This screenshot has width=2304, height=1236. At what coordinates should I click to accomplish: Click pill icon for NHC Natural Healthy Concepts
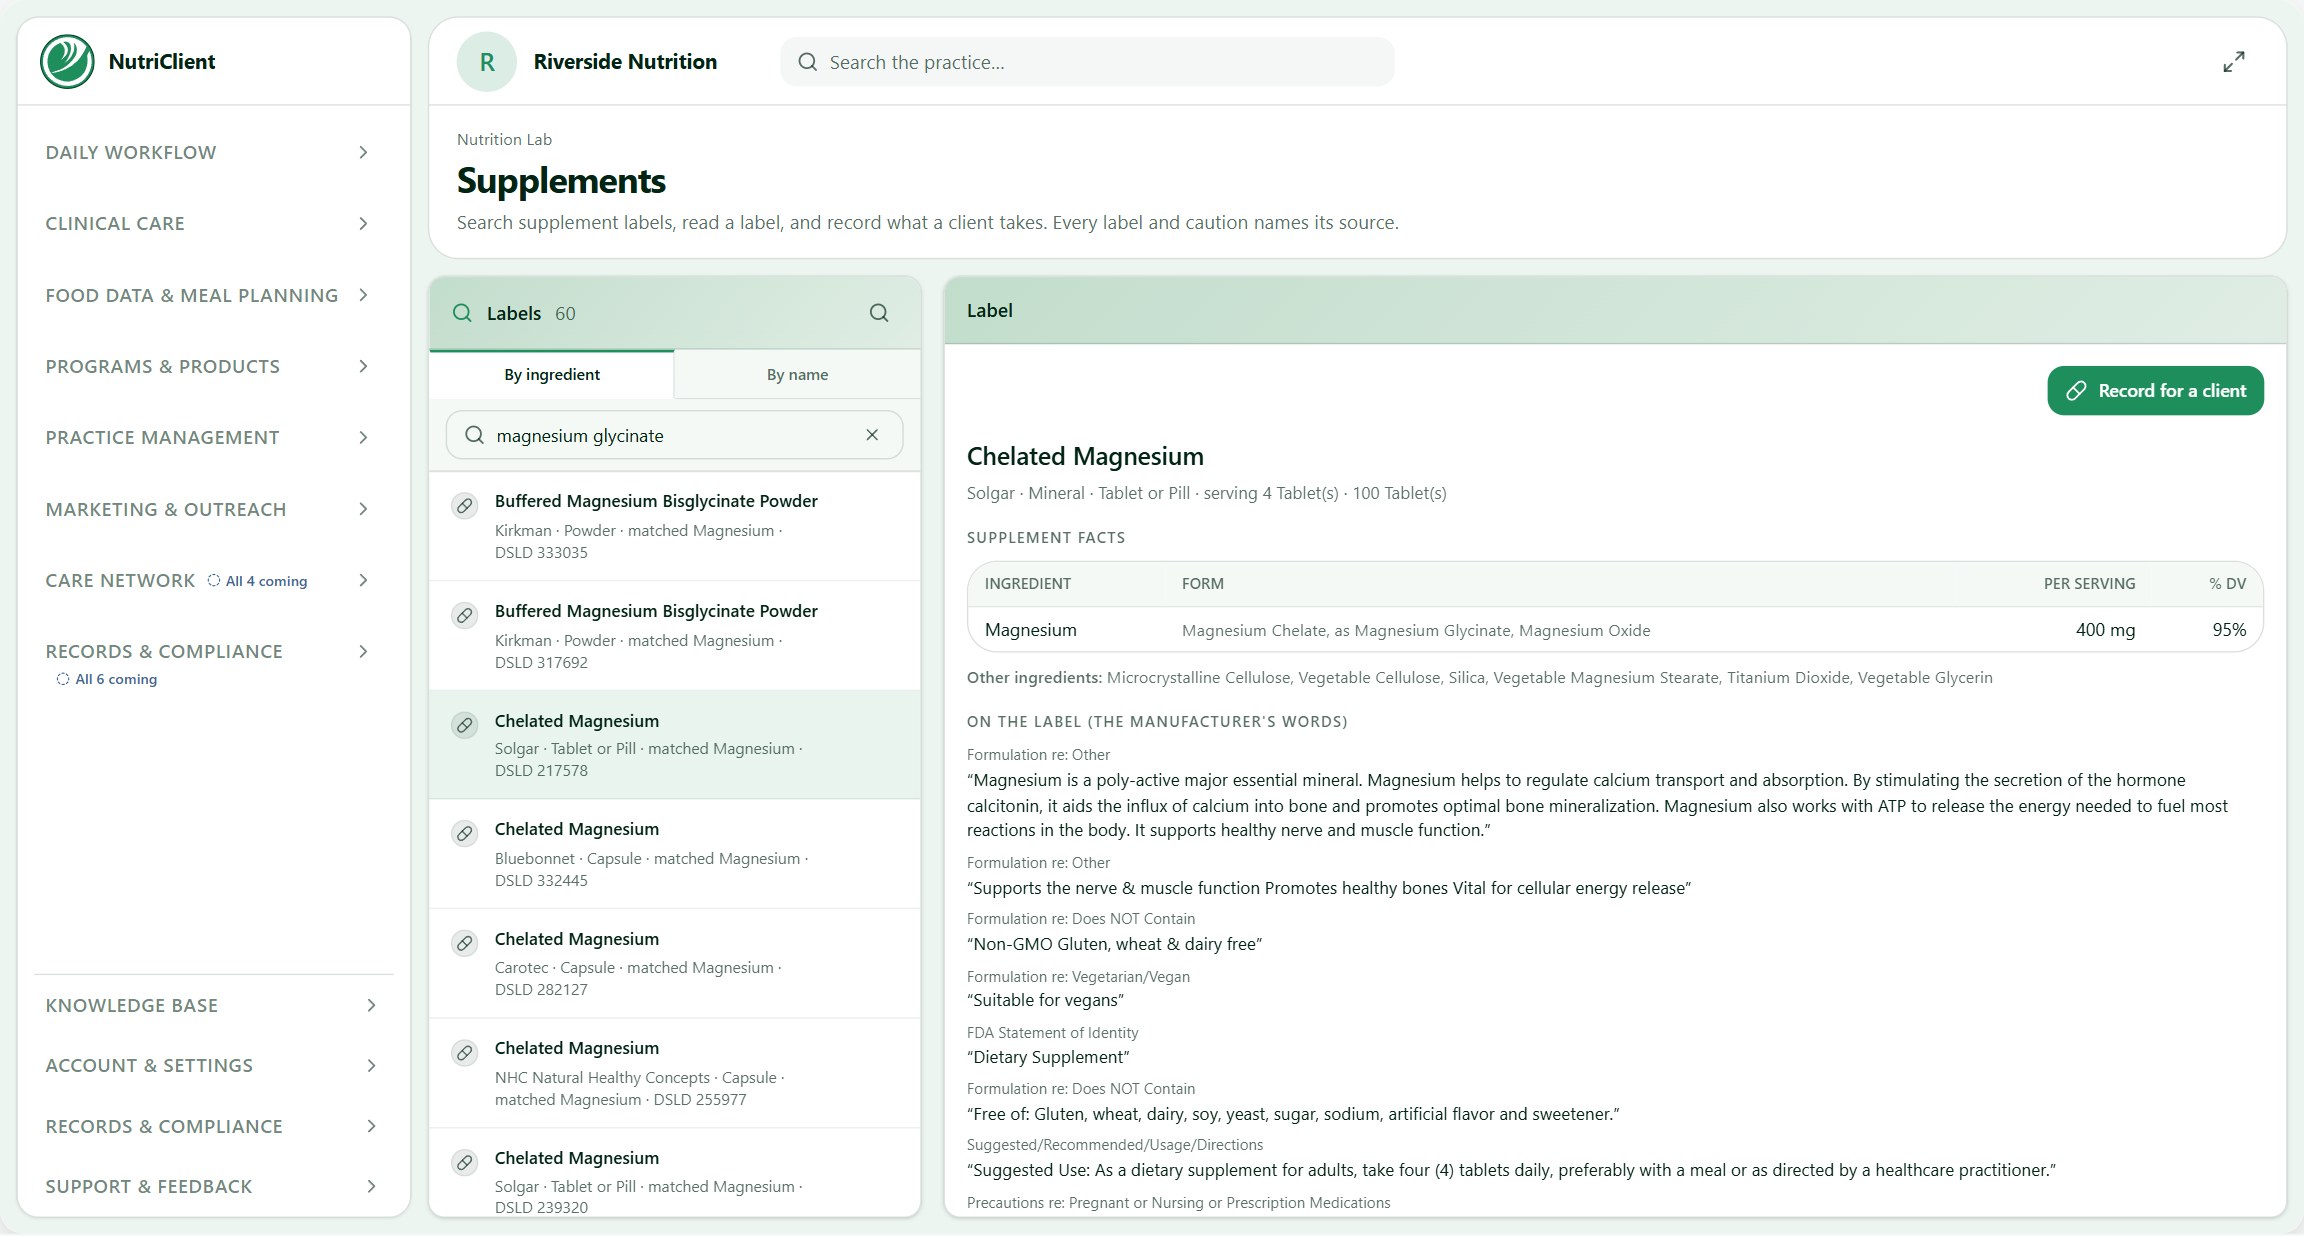465,1053
